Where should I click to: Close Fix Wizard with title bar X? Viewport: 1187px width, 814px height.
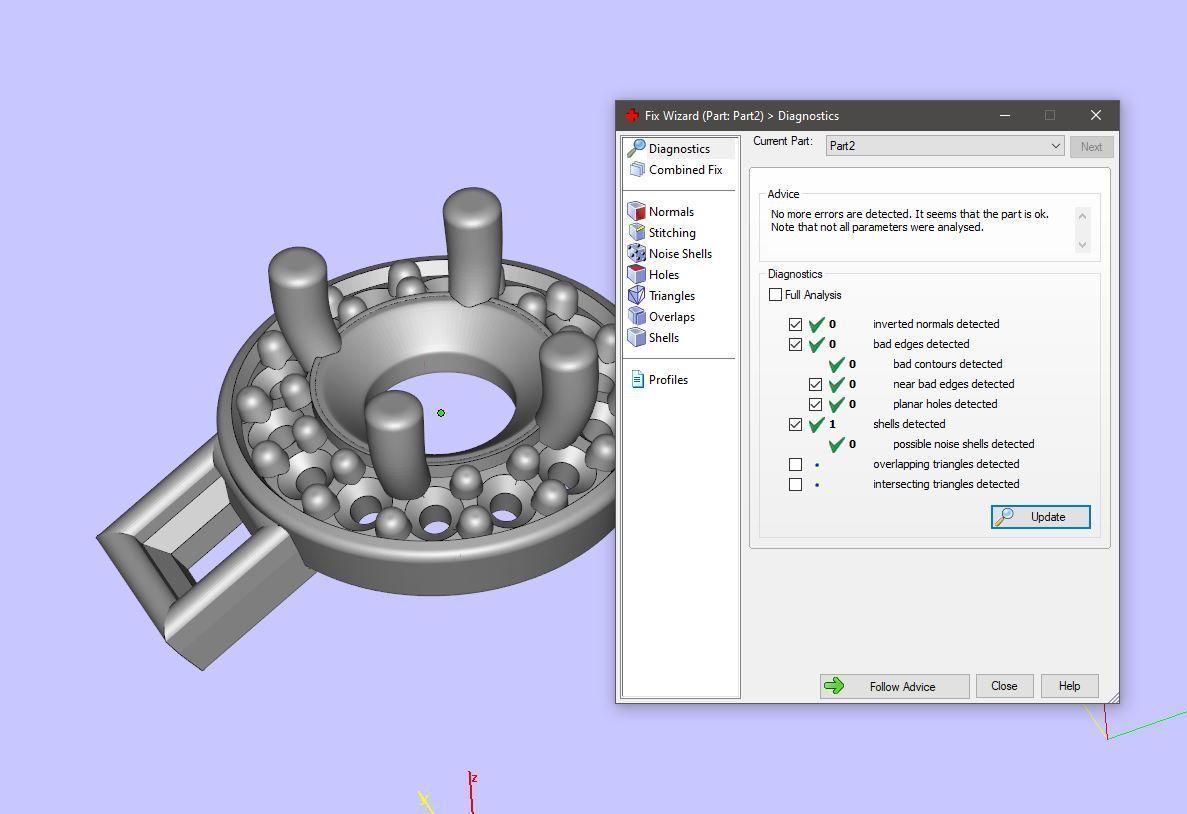point(1095,115)
